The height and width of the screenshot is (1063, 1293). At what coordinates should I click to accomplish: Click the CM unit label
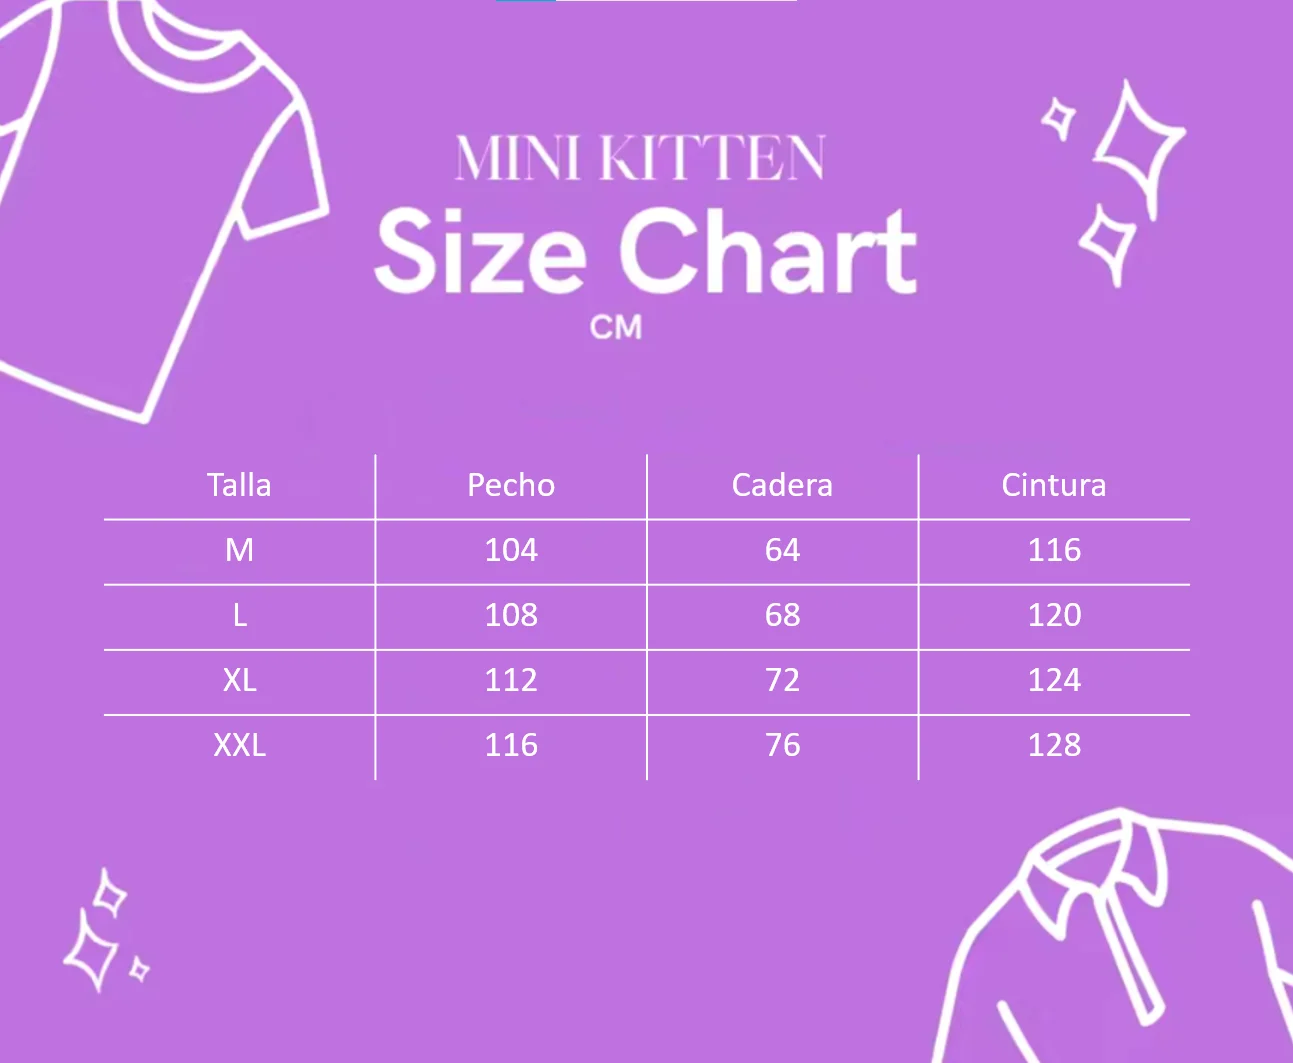[615, 327]
